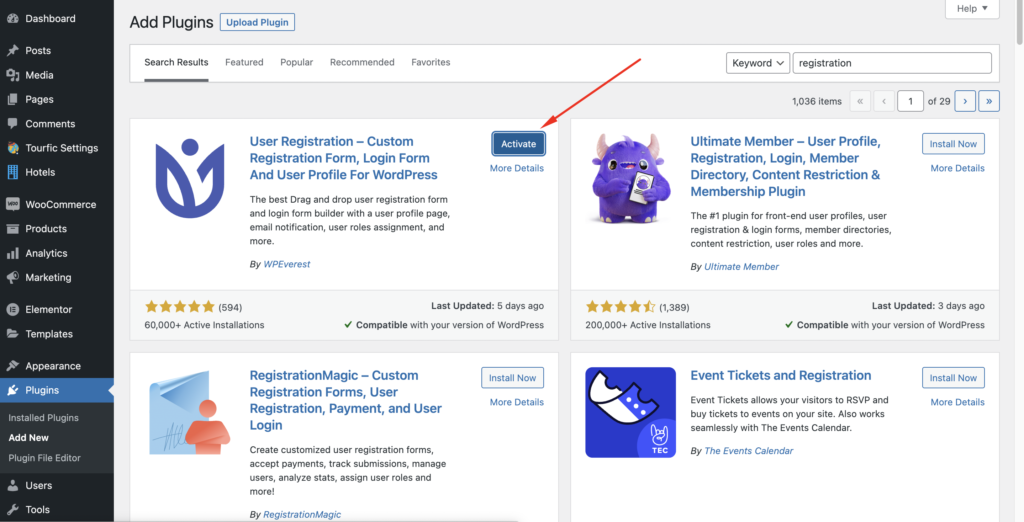Open the Marketing megaphone icon
This screenshot has width=1024, height=522.
[x=12, y=277]
